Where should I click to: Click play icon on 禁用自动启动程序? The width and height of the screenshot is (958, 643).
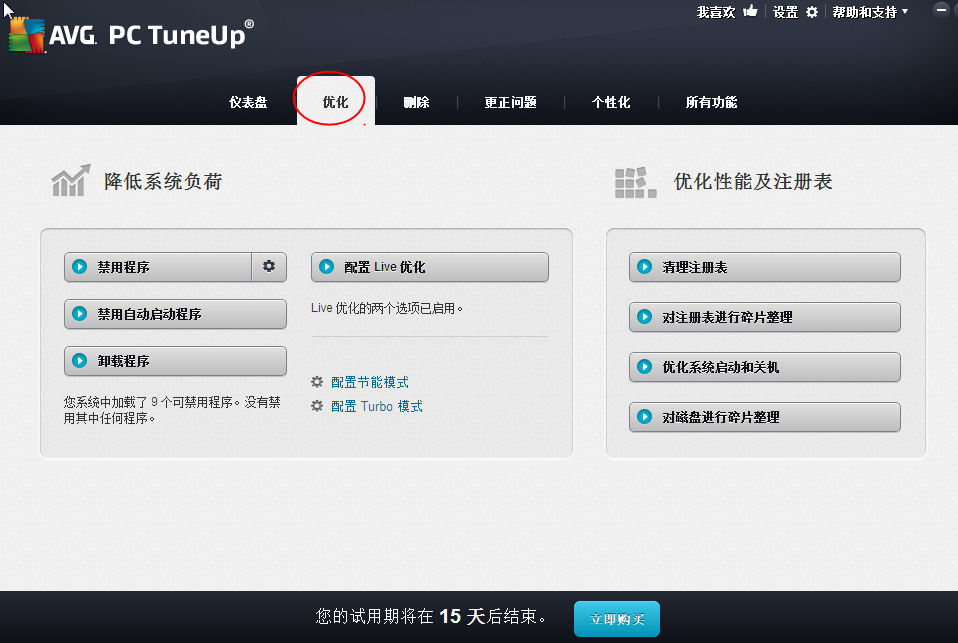point(79,314)
